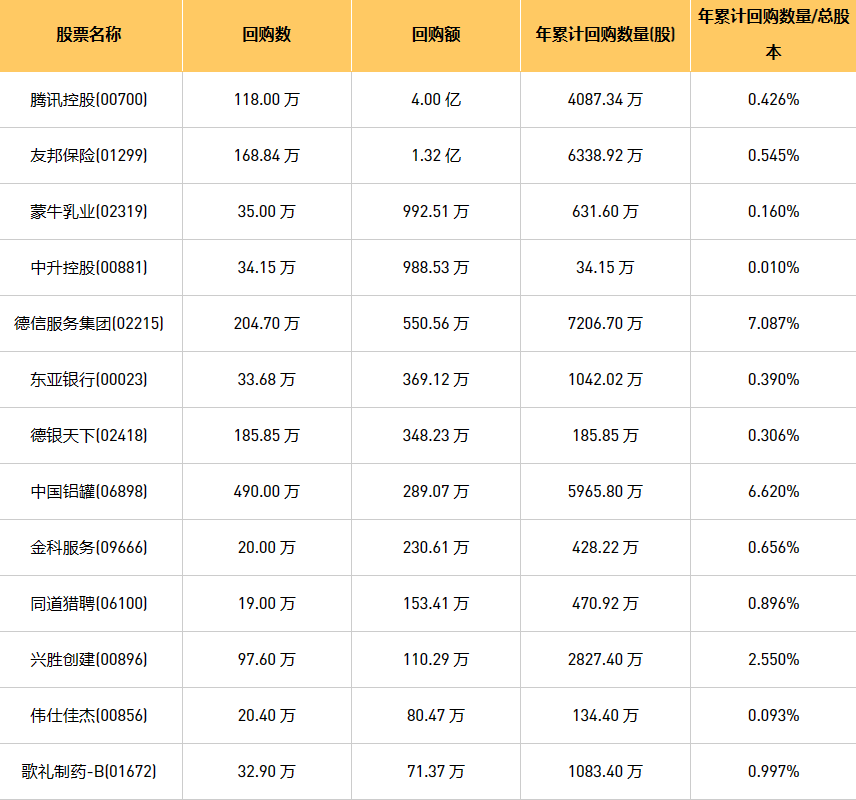This screenshot has height=800, width=856.
Task: Select stock name 蒙牛乳业(02319)
Action: (x=89, y=211)
